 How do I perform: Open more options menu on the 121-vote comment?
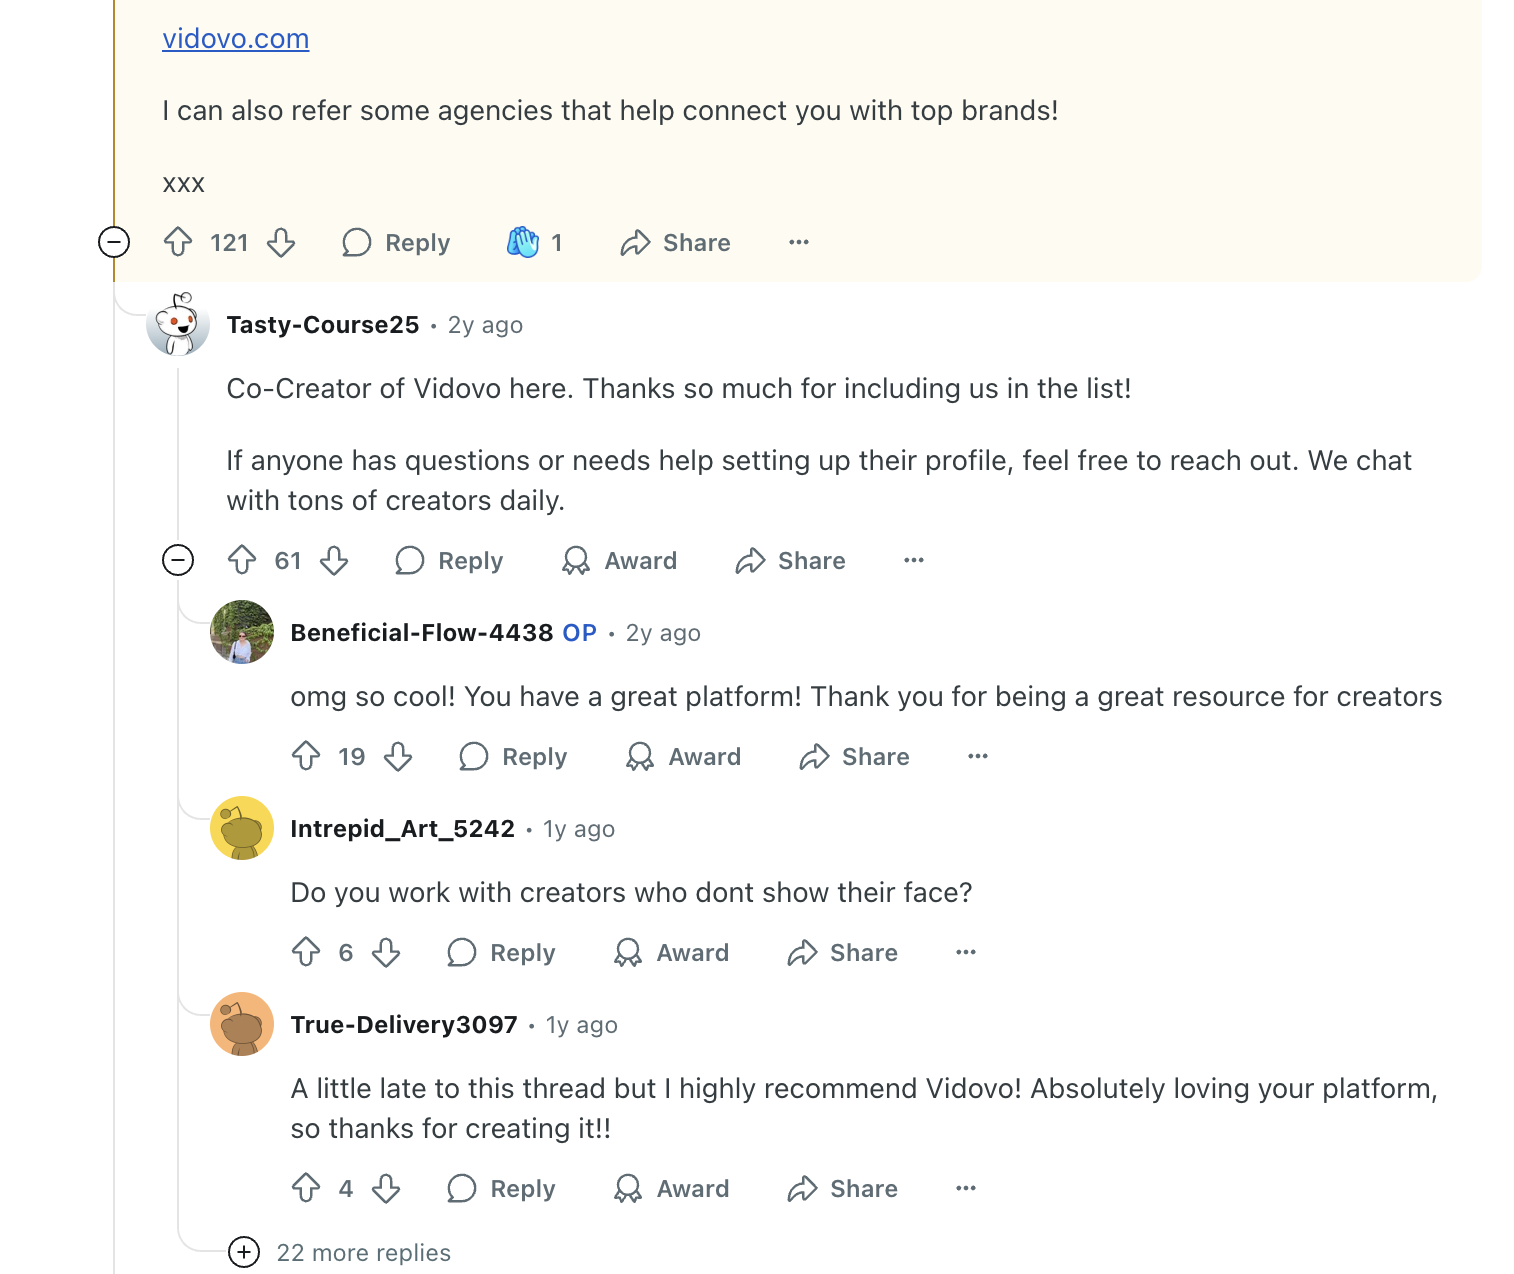[798, 242]
